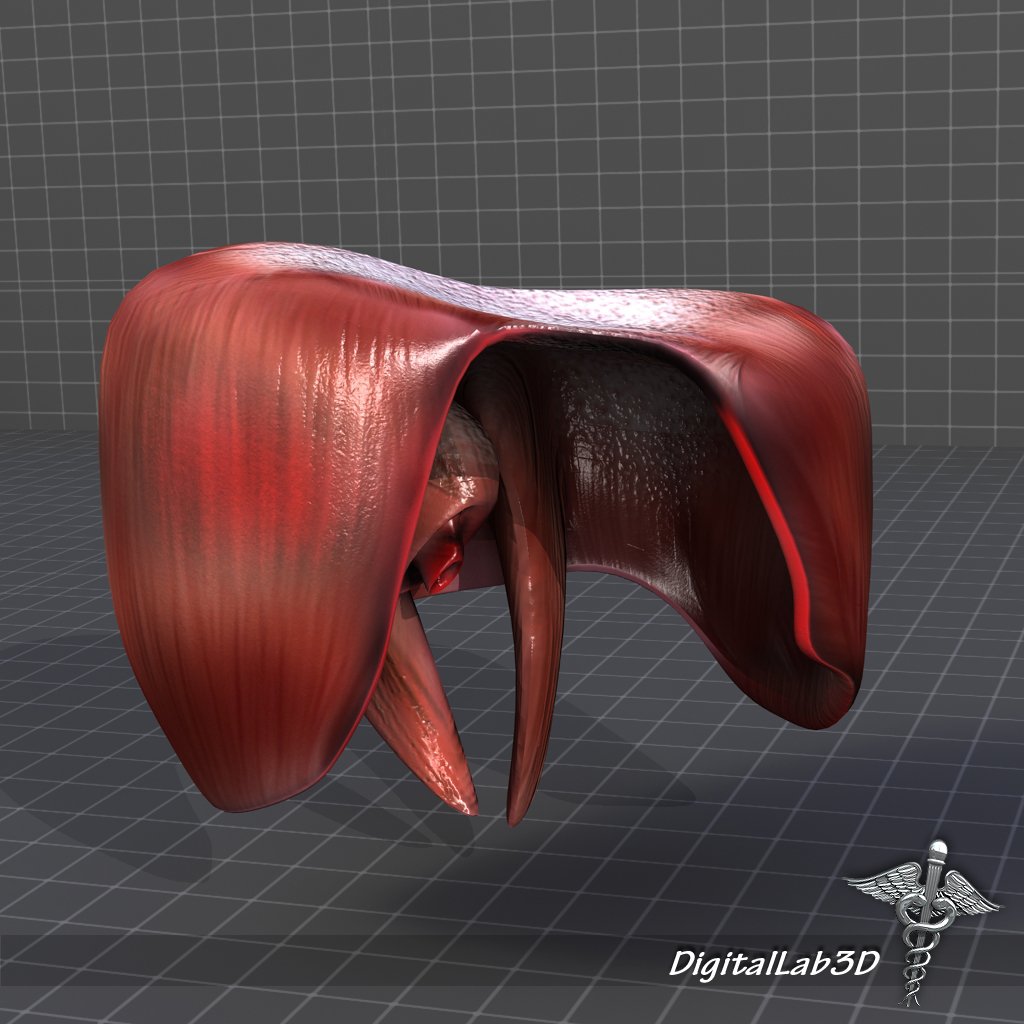Image resolution: width=1024 pixels, height=1024 pixels.
Task: Click the knob atop the caduceus staff
Action: 938,853
